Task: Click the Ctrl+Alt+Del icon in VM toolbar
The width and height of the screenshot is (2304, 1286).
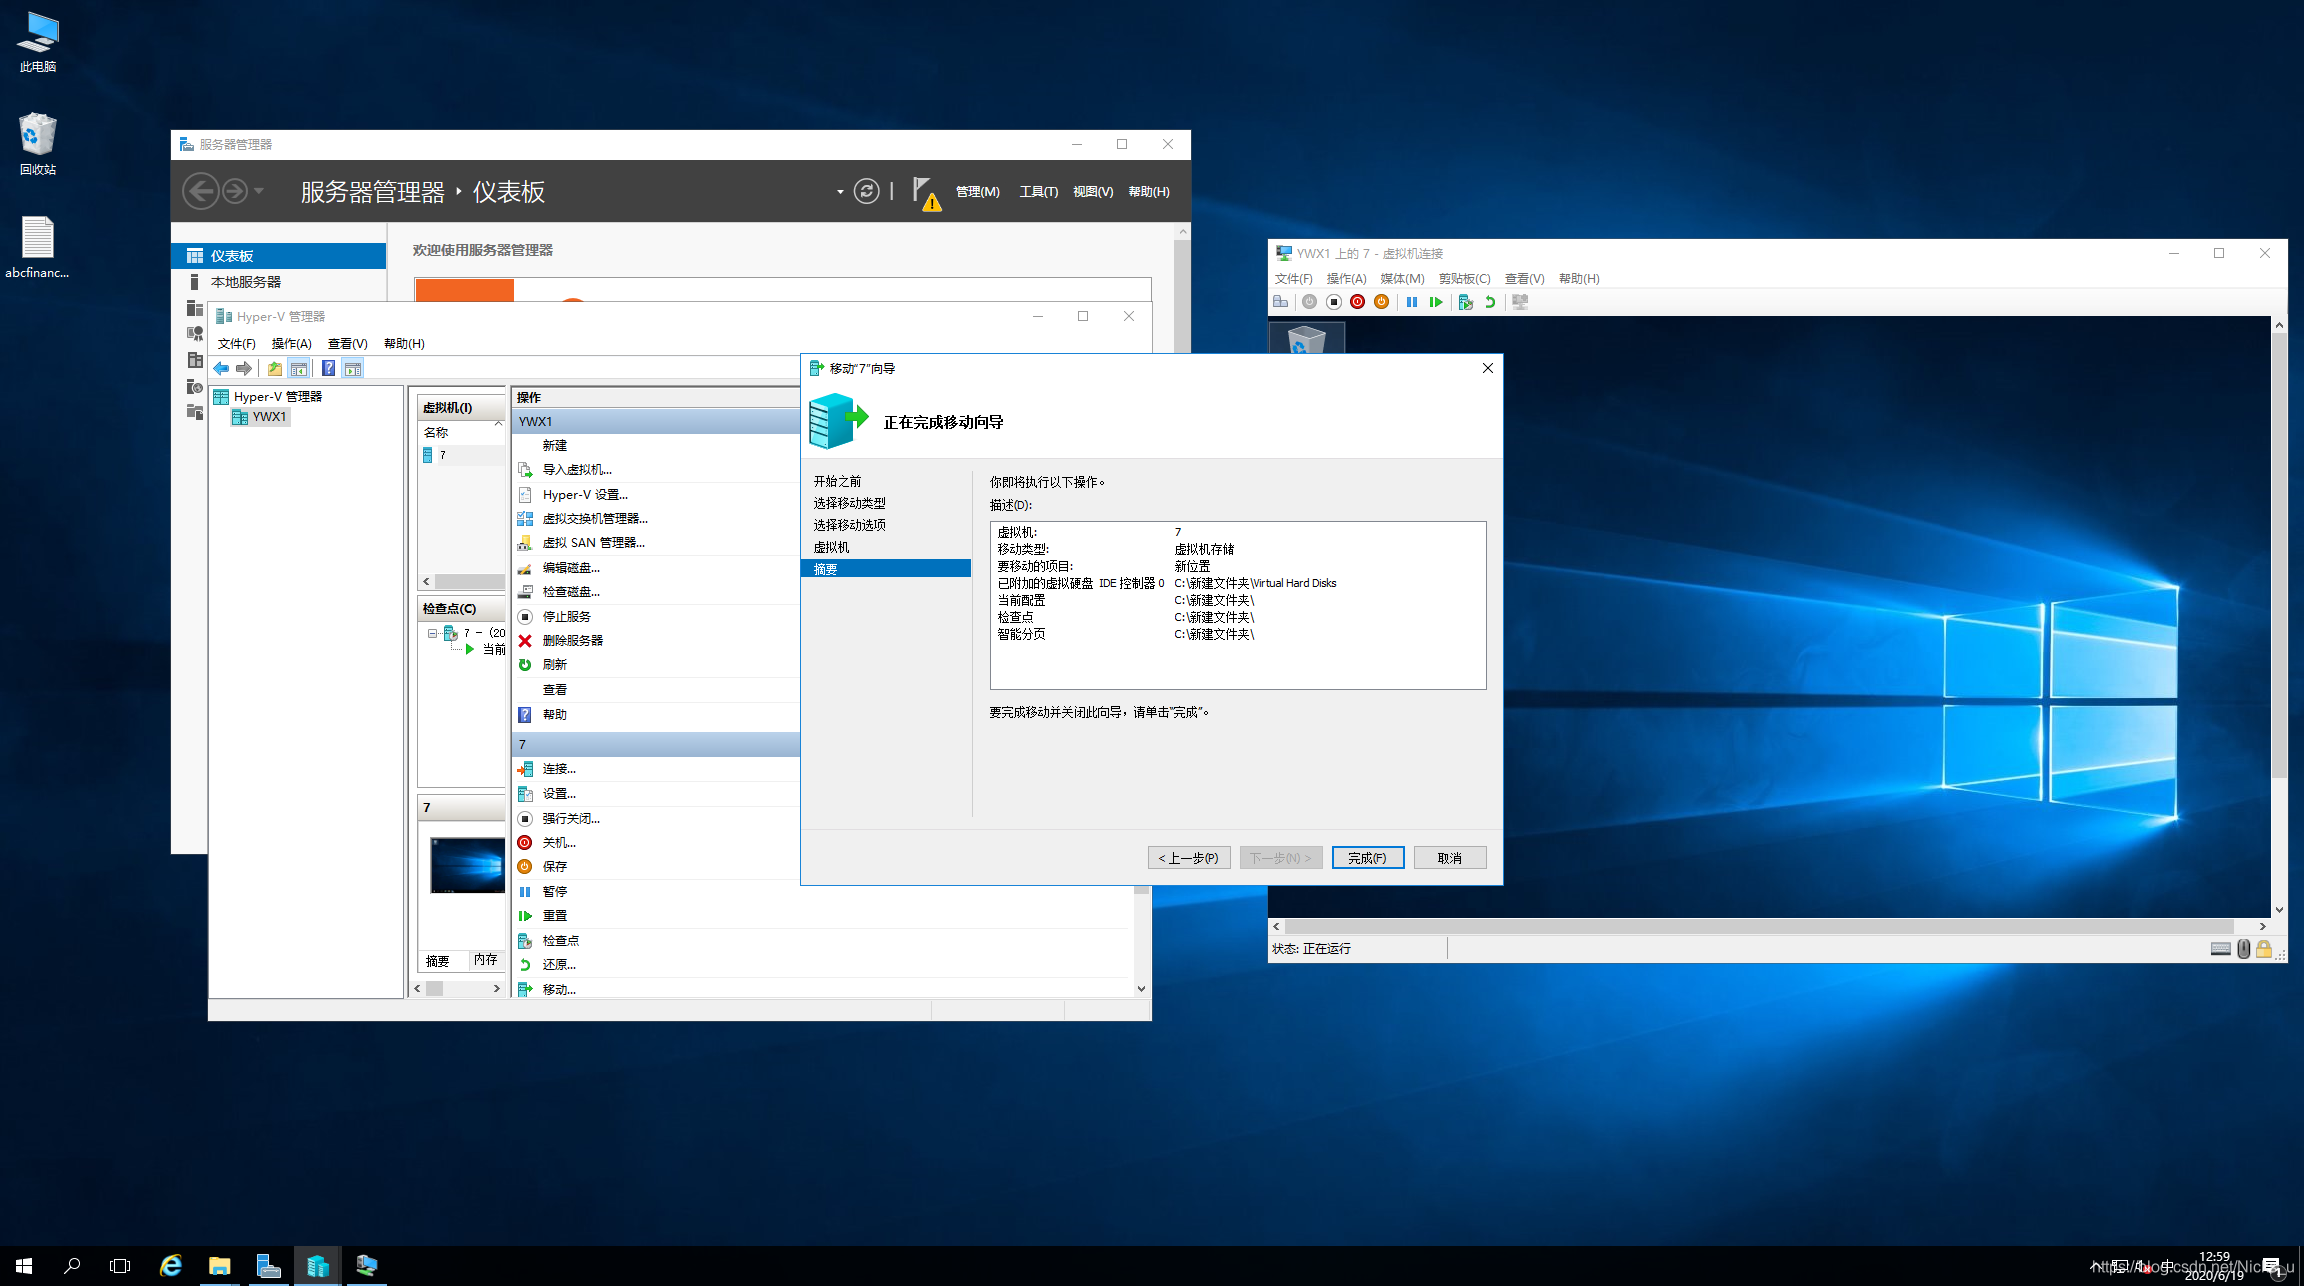Action: 1281,302
